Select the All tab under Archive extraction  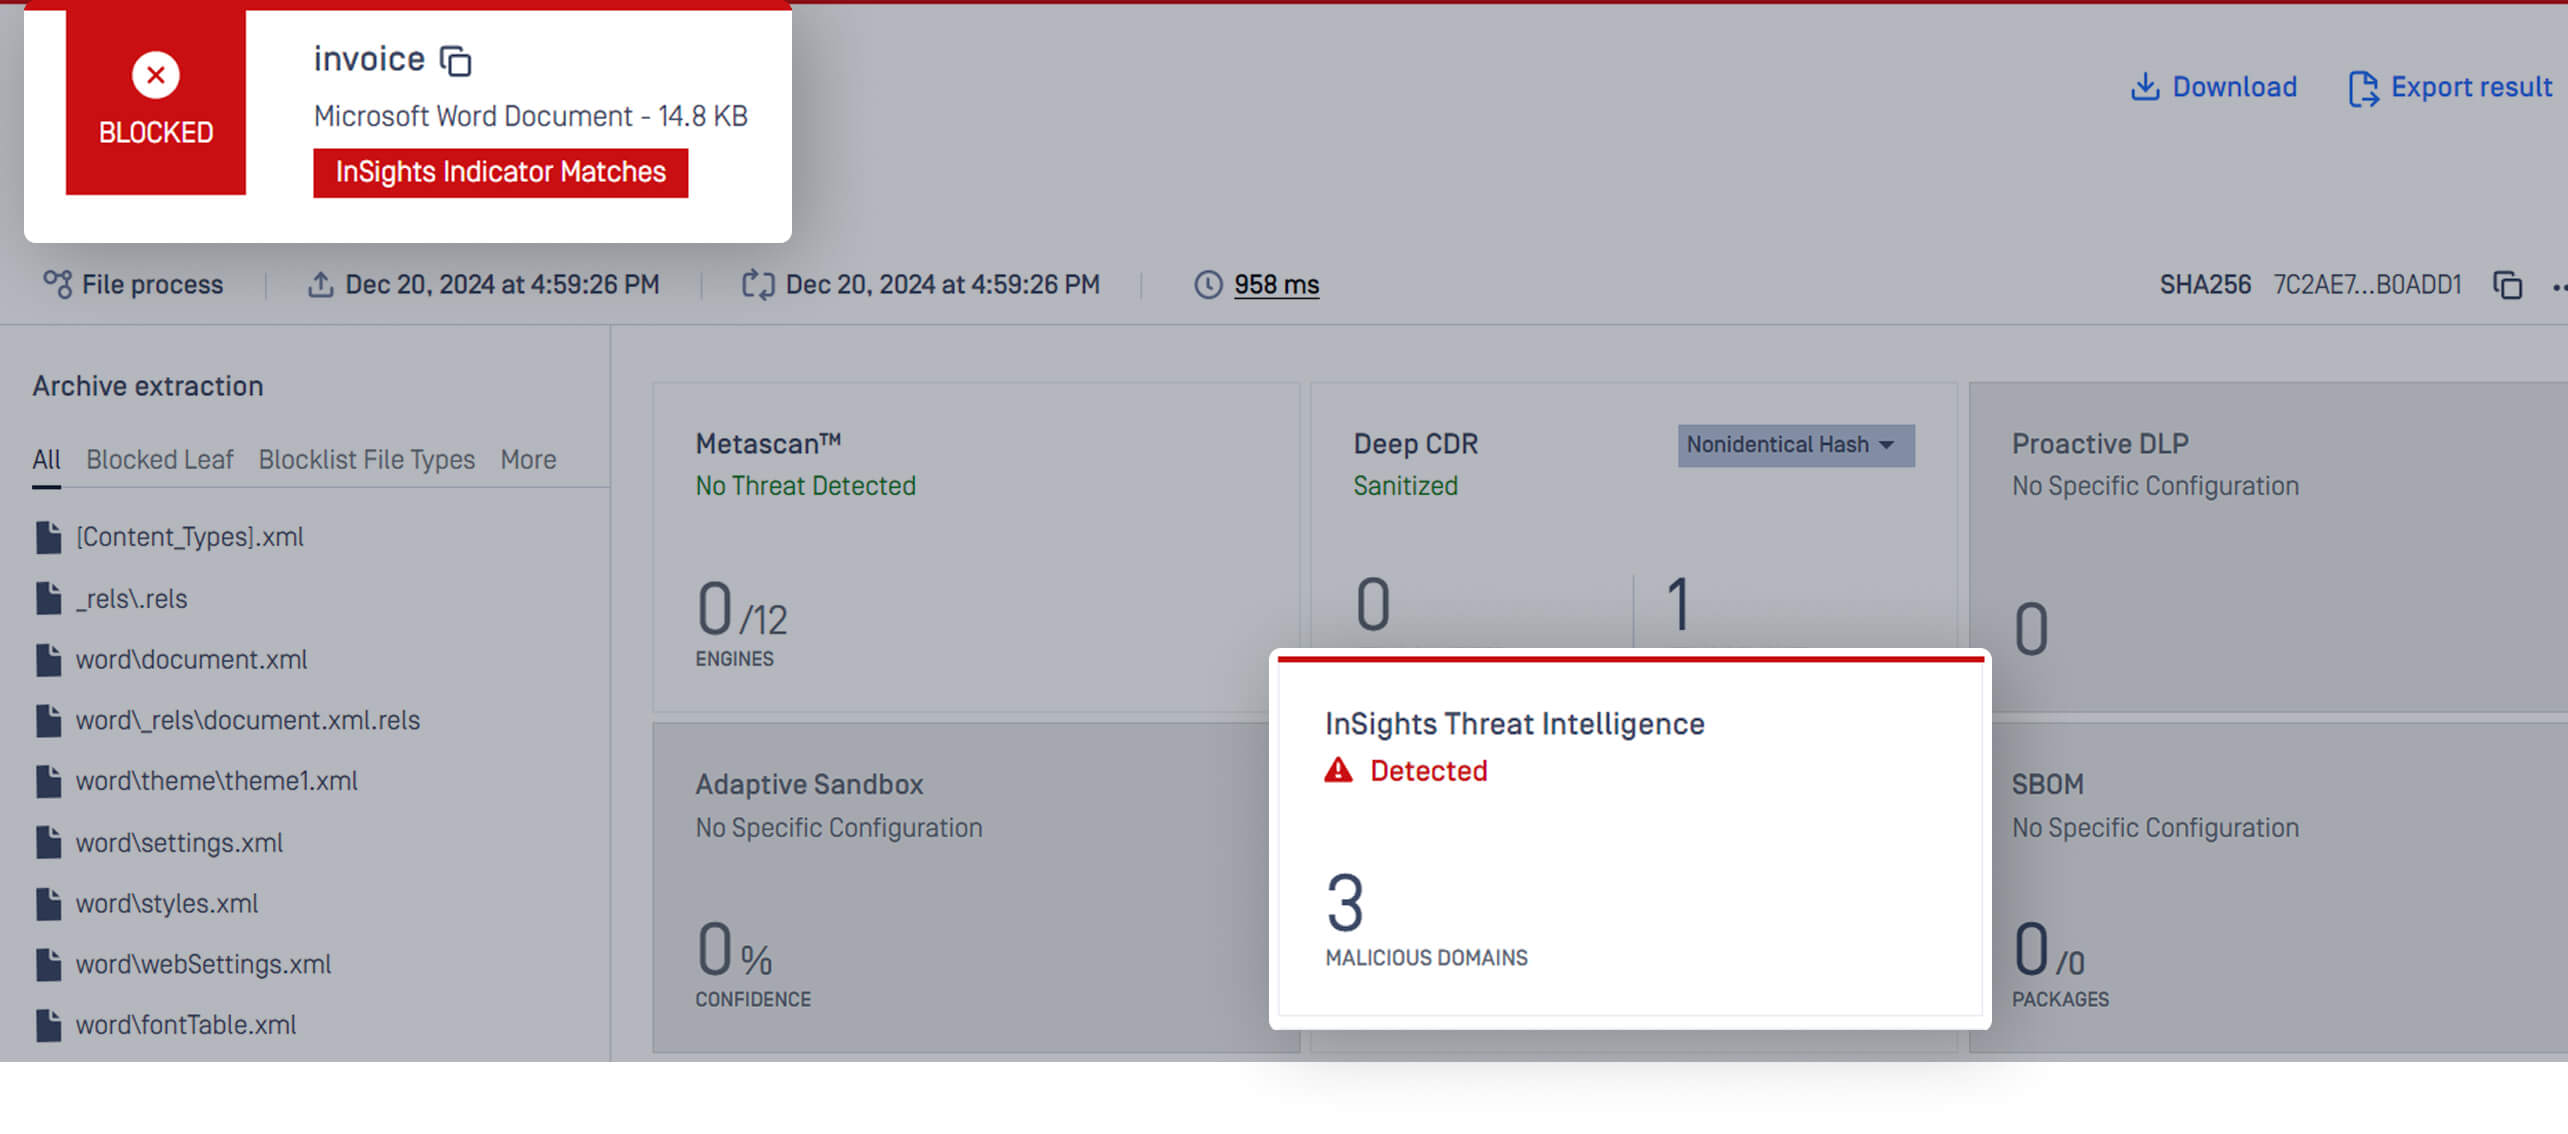[x=46, y=459]
